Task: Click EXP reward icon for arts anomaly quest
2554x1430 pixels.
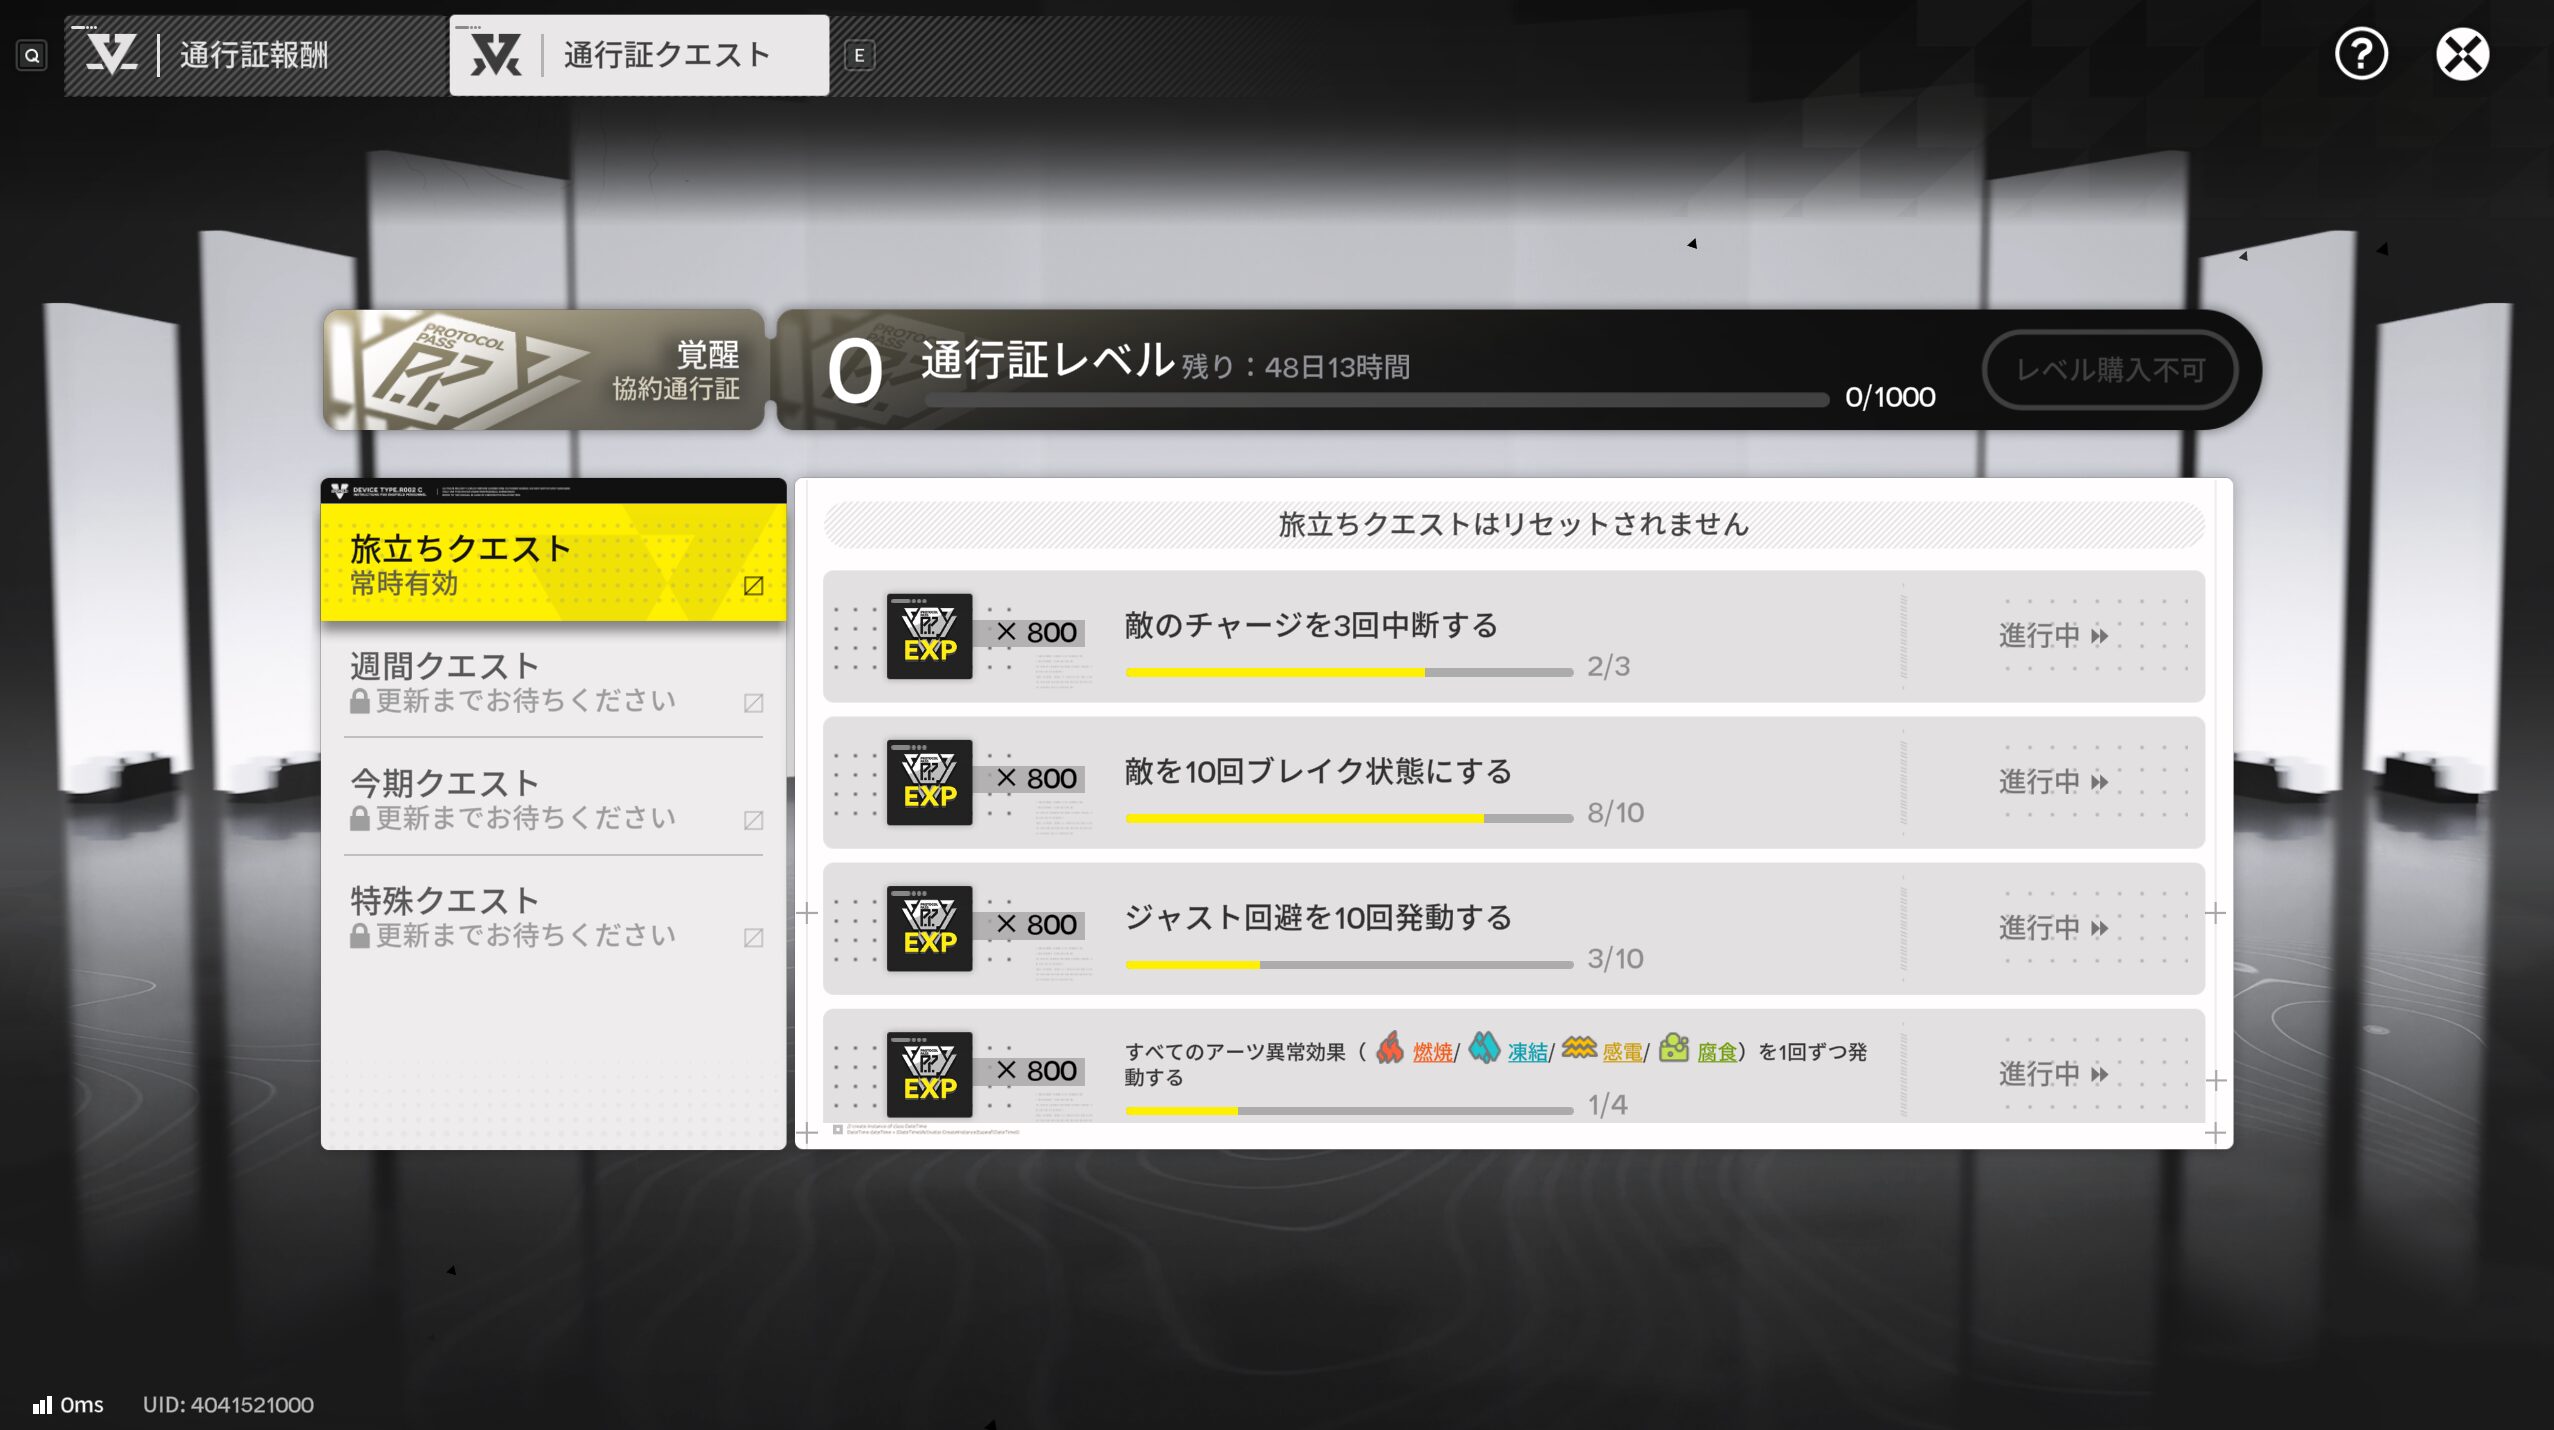Action: click(929, 1074)
